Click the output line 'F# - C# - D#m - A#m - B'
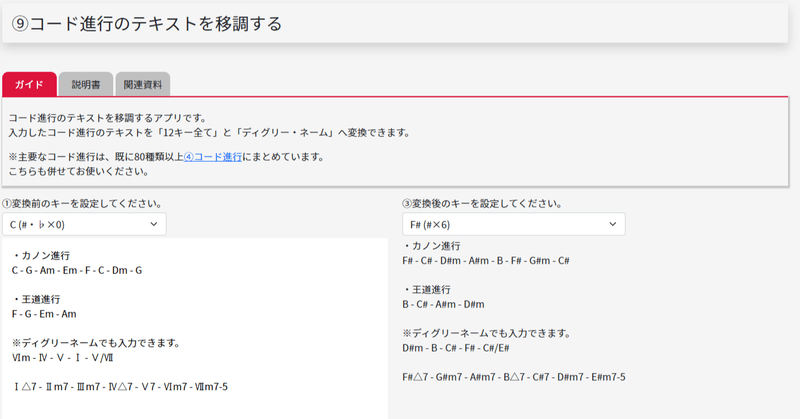This screenshot has height=419, width=800. [486, 261]
